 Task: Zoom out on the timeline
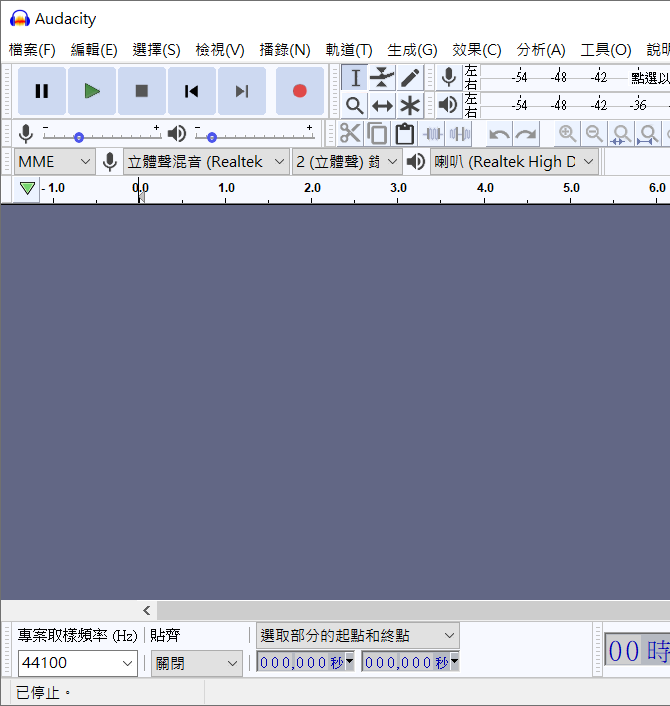pyautogui.click(x=594, y=134)
